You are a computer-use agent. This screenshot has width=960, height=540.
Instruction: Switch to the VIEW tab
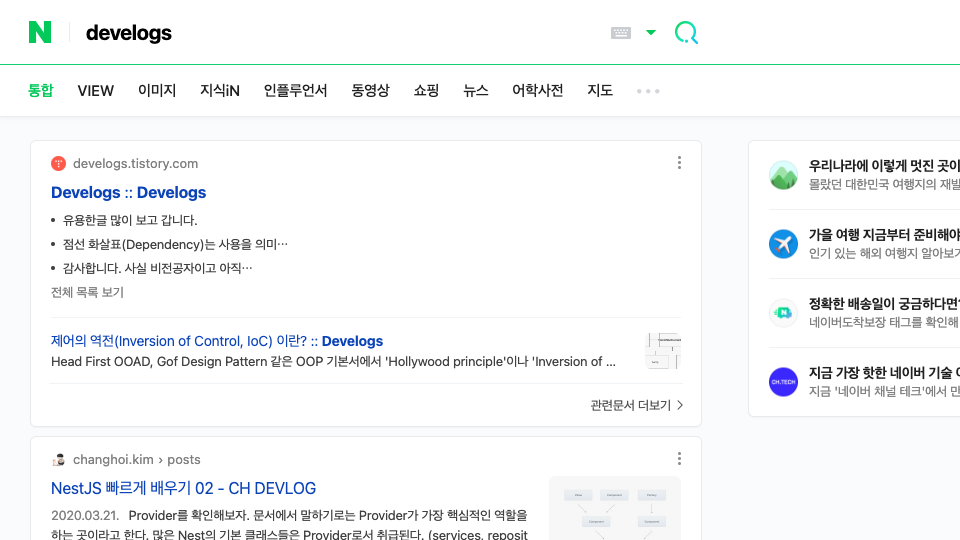96,91
